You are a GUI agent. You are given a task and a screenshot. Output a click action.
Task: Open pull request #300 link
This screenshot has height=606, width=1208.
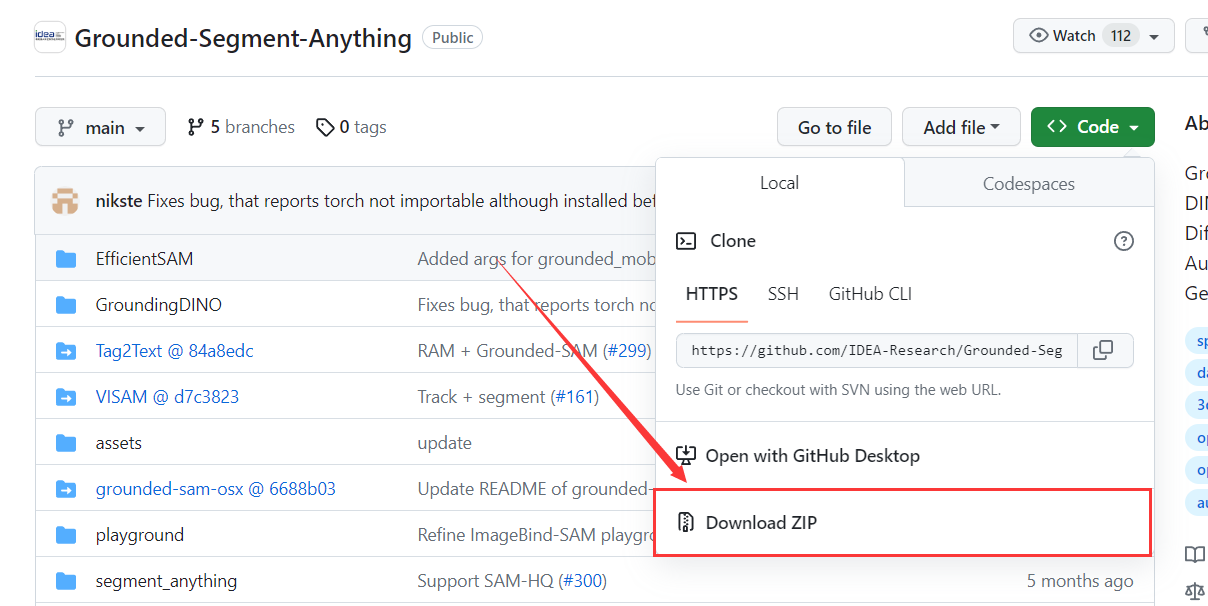(583, 581)
